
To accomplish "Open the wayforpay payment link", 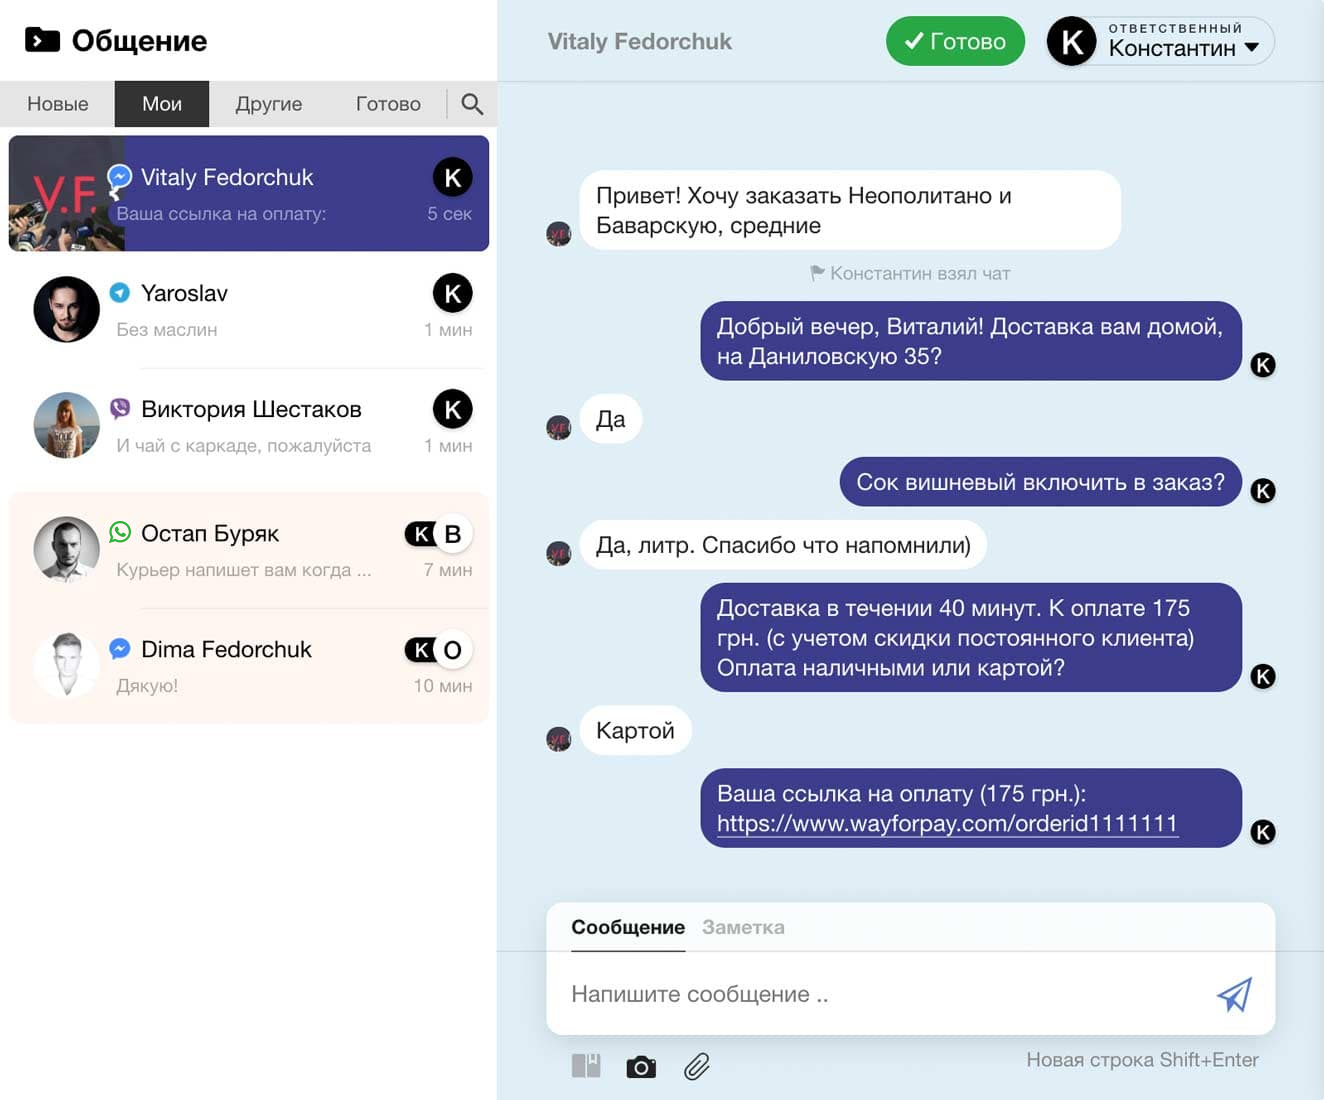I will coord(947,824).
